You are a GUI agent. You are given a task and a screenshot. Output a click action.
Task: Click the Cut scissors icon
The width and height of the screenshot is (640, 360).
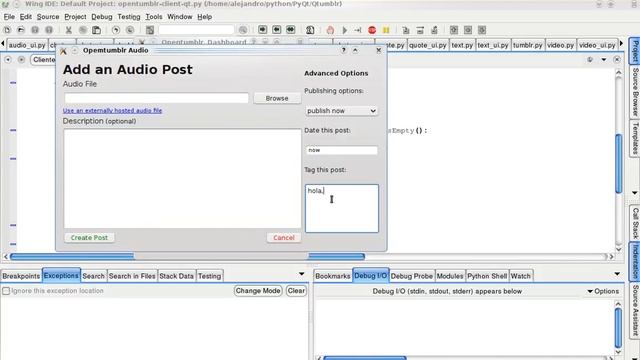pyautogui.click(x=69, y=30)
